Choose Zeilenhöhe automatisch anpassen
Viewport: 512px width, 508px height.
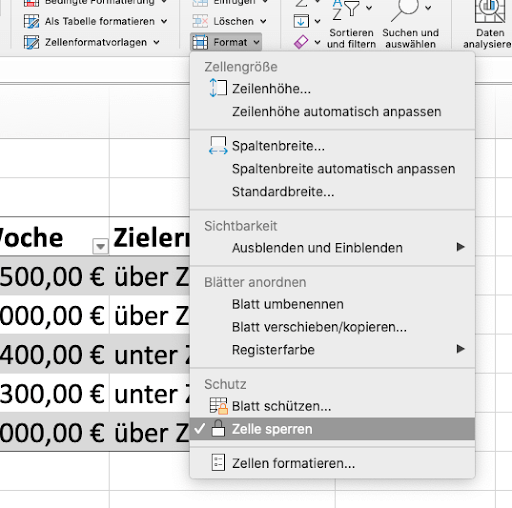(332, 112)
